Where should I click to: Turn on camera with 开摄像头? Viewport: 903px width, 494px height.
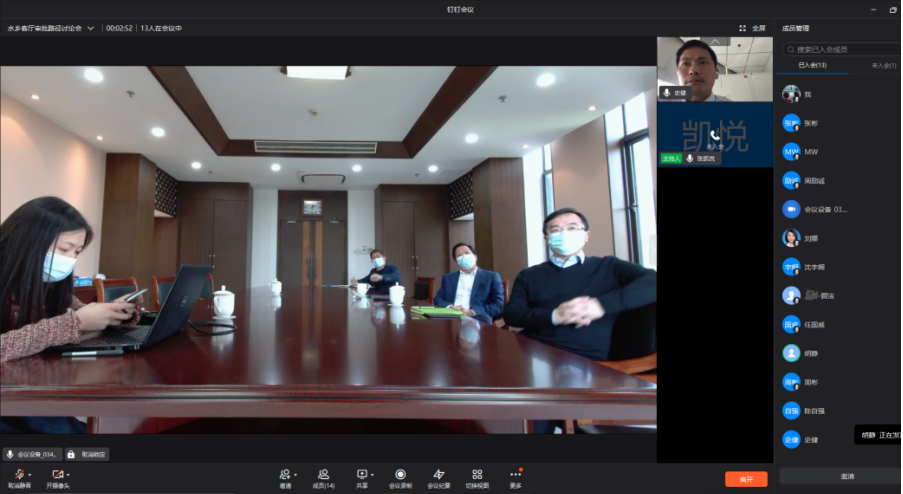pyautogui.click(x=57, y=475)
